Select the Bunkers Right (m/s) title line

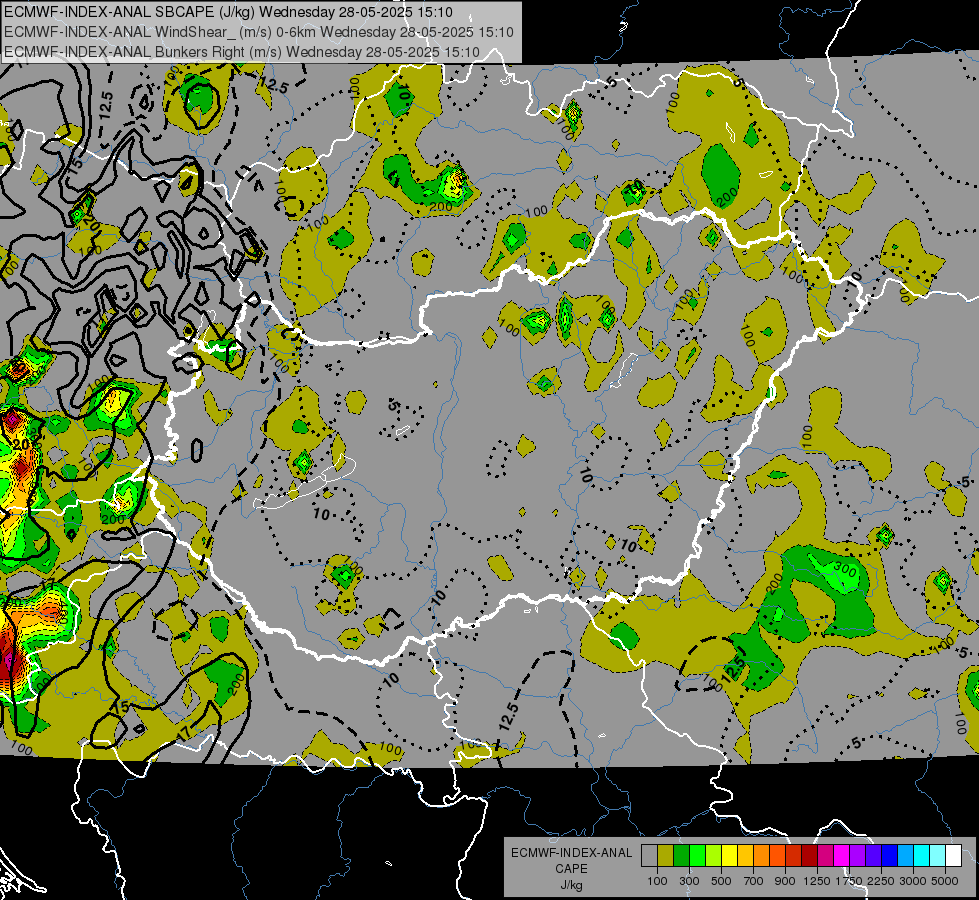[x=242, y=52]
